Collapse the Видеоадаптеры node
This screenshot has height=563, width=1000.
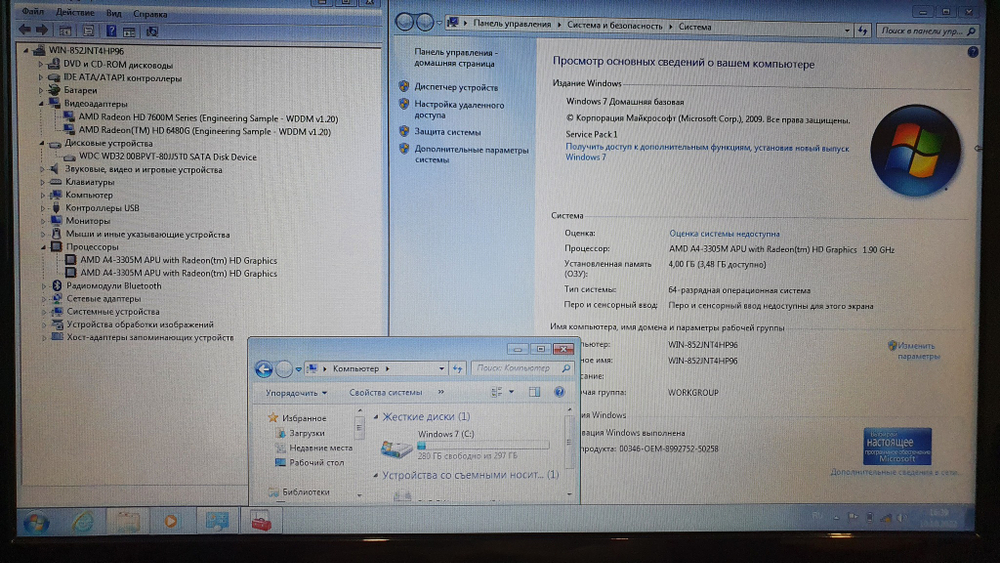coord(41,103)
